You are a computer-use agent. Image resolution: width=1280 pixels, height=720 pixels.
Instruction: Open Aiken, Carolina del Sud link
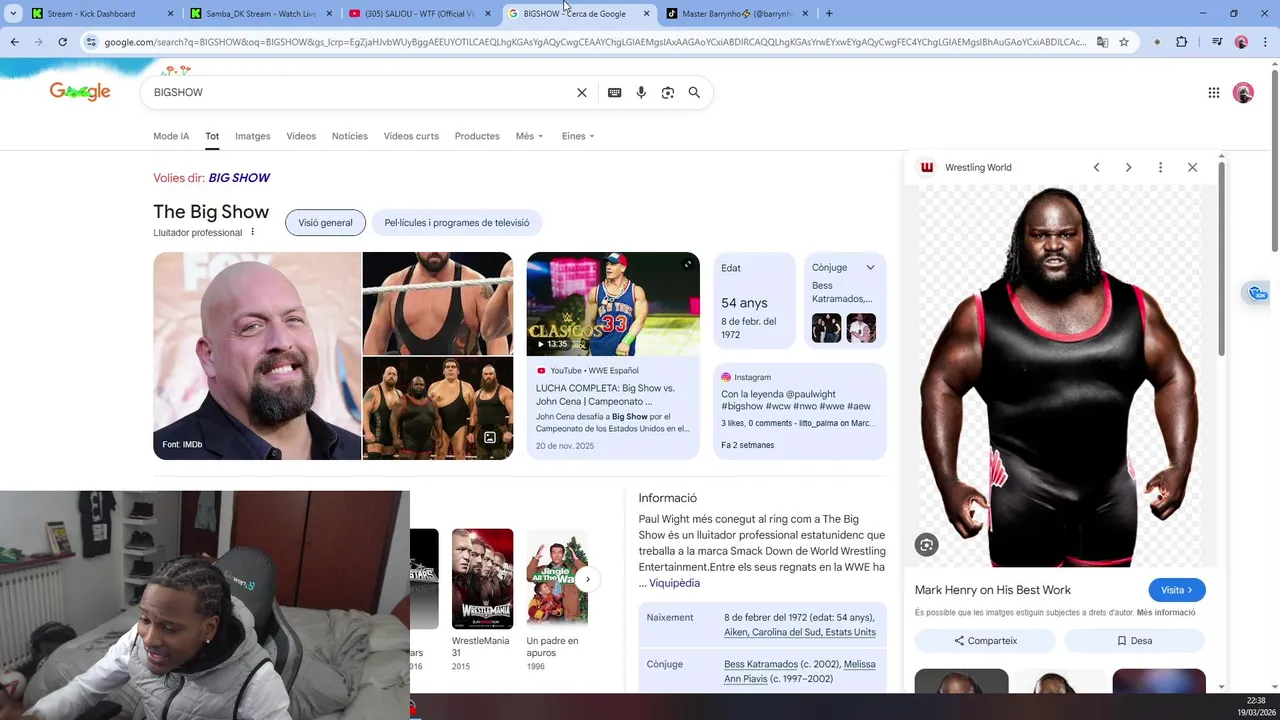tap(800, 632)
